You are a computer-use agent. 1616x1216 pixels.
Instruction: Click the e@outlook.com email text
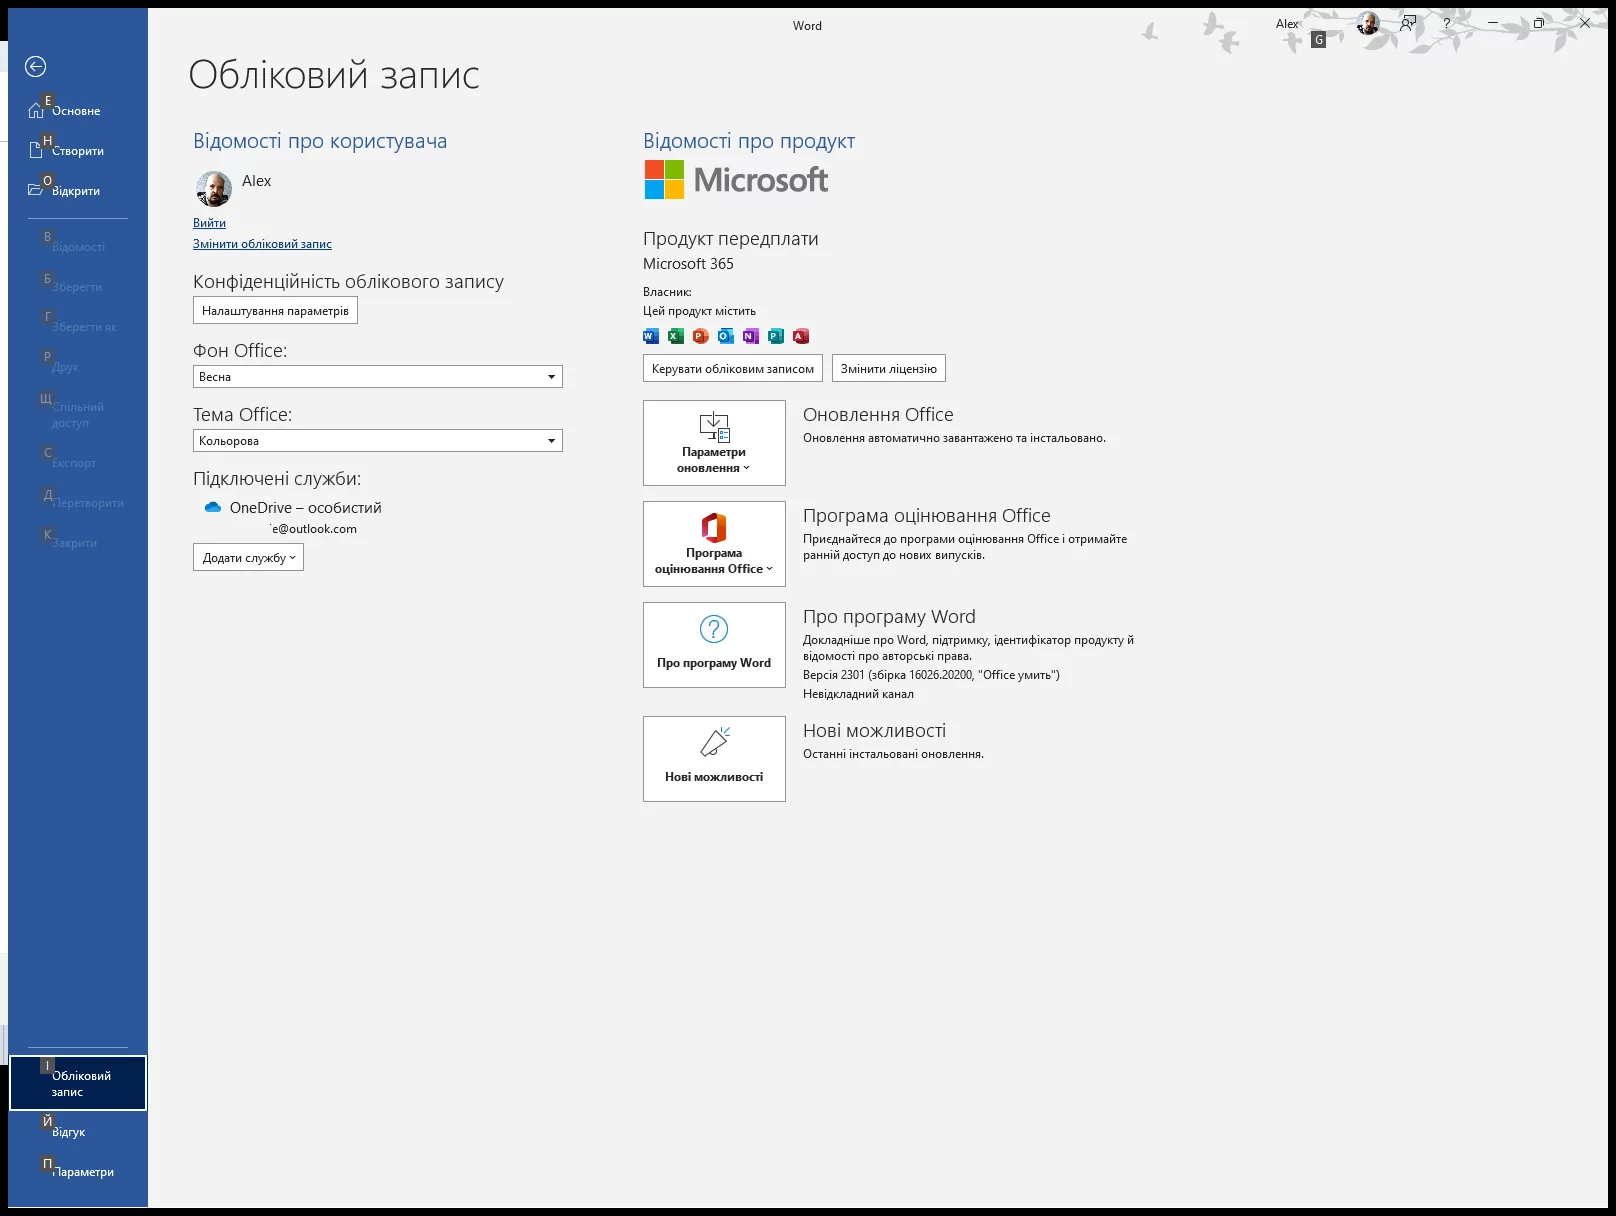tap(314, 529)
